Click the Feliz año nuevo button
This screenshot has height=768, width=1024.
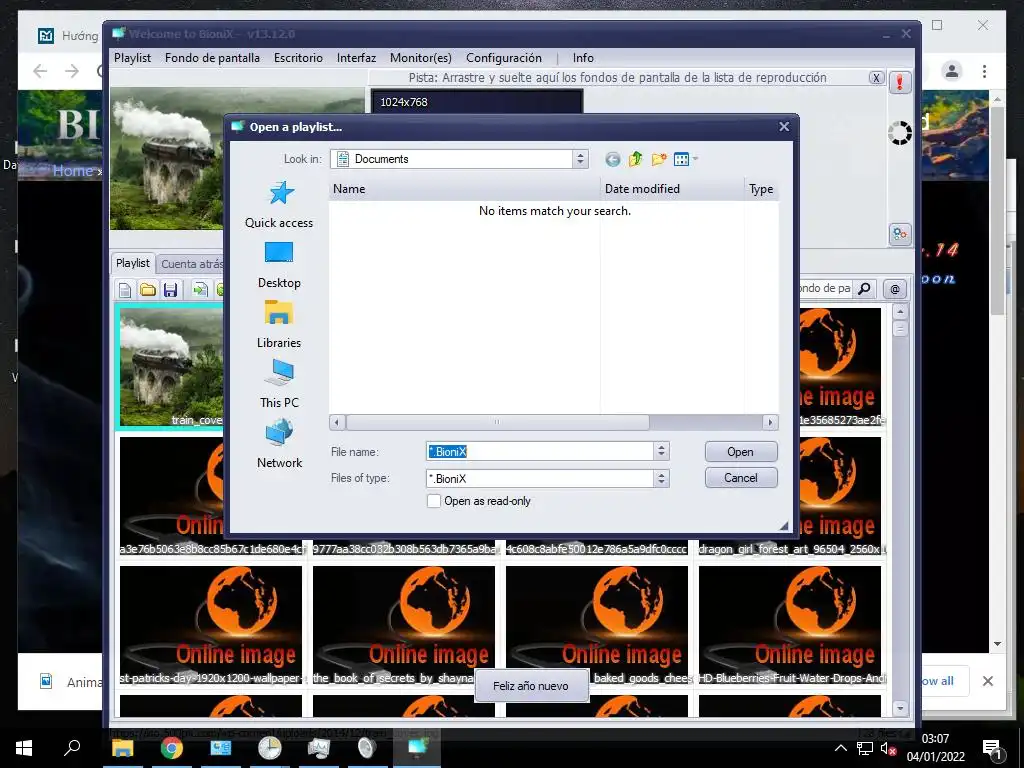tap(531, 686)
